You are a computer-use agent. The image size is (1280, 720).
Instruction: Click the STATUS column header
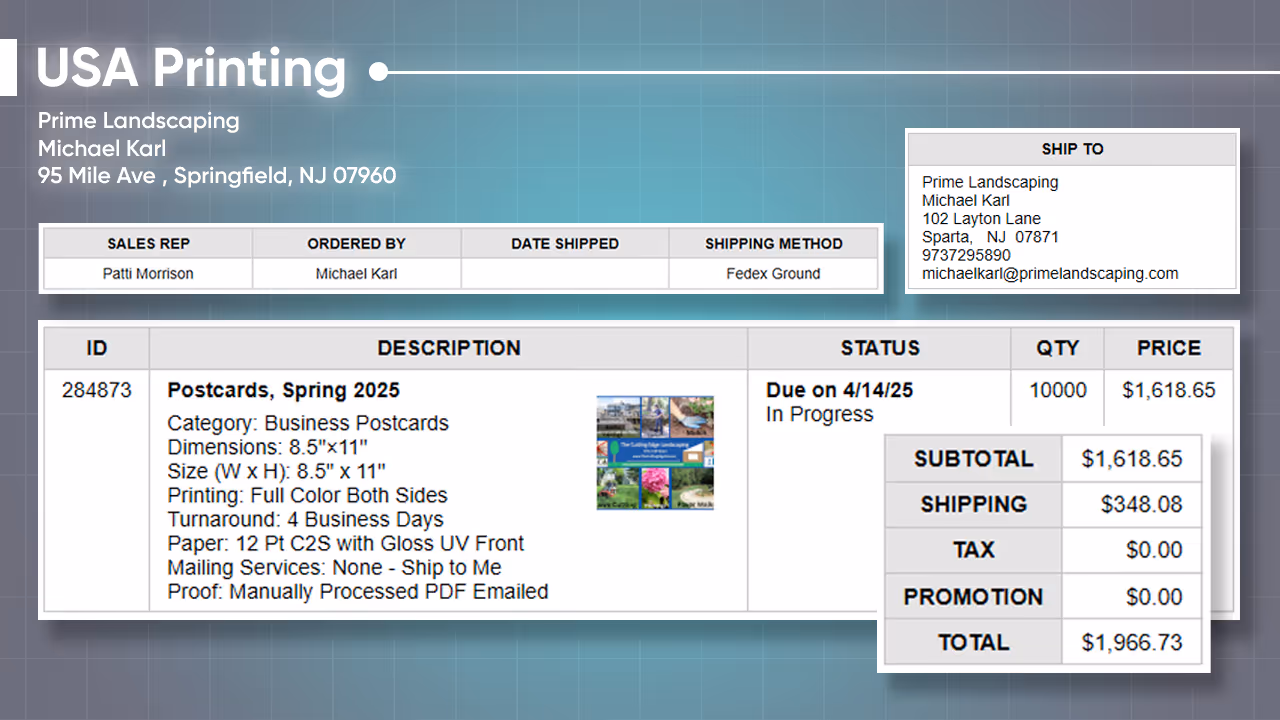click(x=879, y=348)
